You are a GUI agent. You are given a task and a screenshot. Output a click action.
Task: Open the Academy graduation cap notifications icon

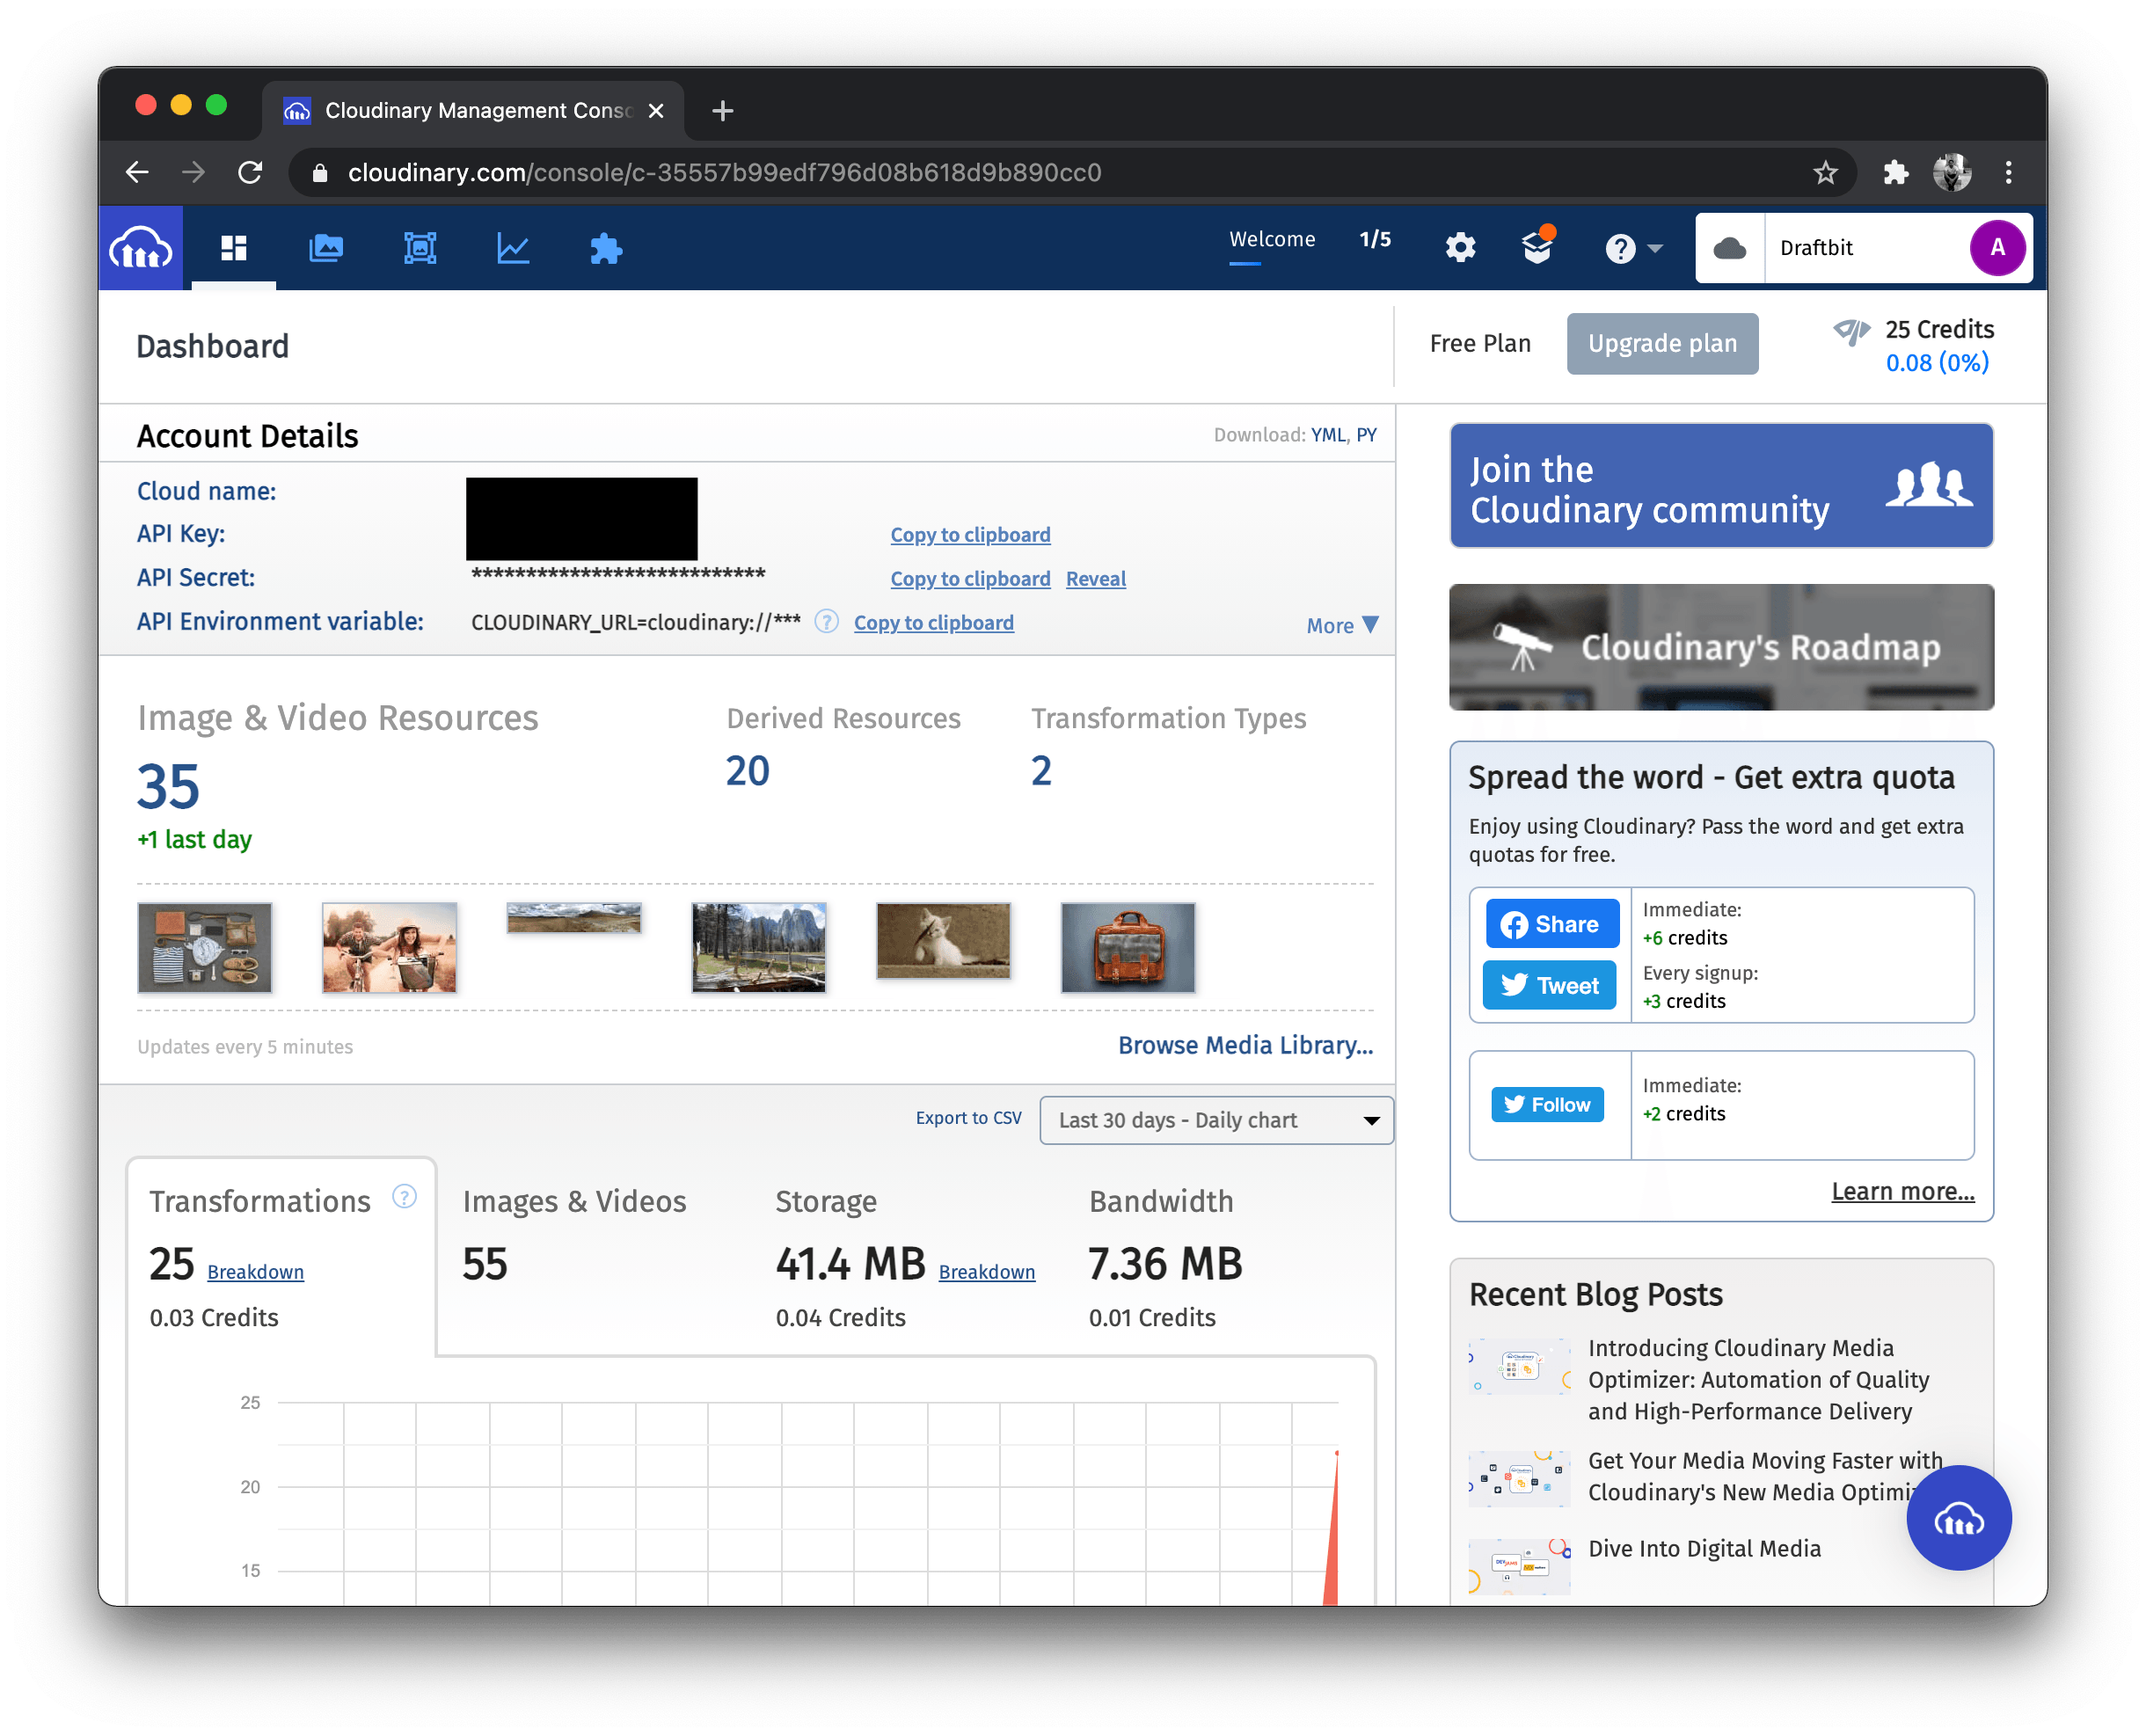[x=1537, y=245]
